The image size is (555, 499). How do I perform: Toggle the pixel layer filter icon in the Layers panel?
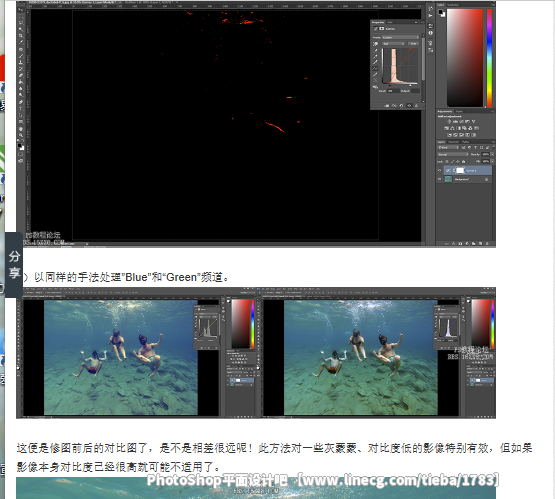[464, 147]
